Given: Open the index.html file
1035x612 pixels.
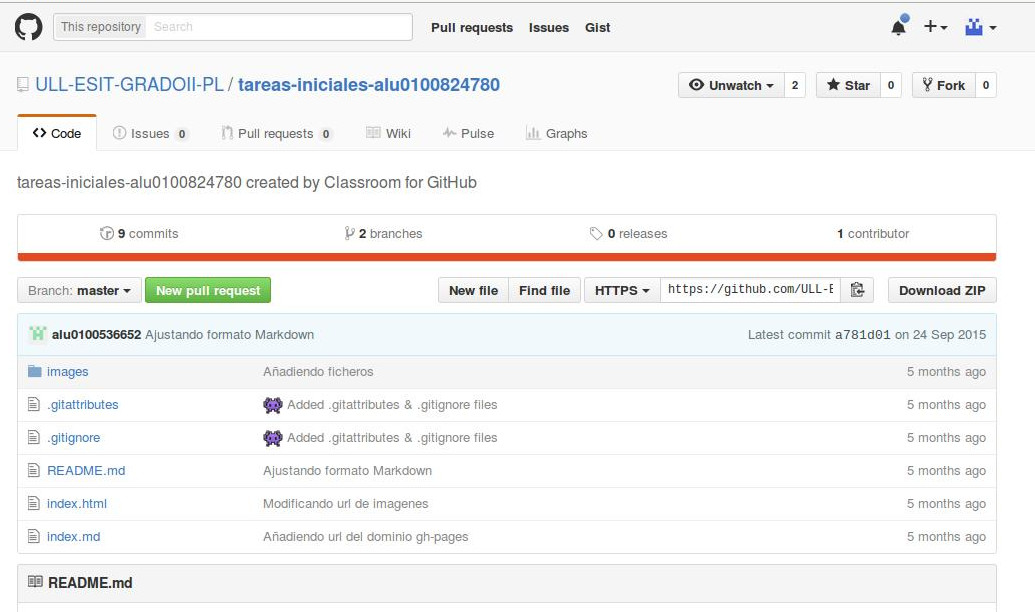Looking at the screenshot, I should pos(77,504).
